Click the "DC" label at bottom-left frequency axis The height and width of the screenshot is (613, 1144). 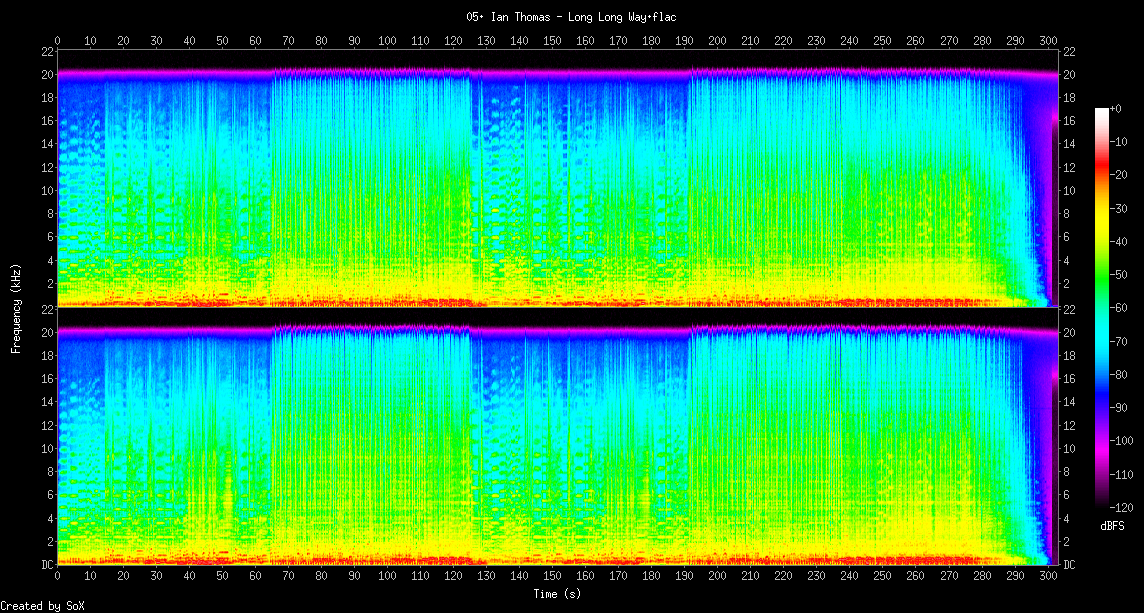point(47,565)
